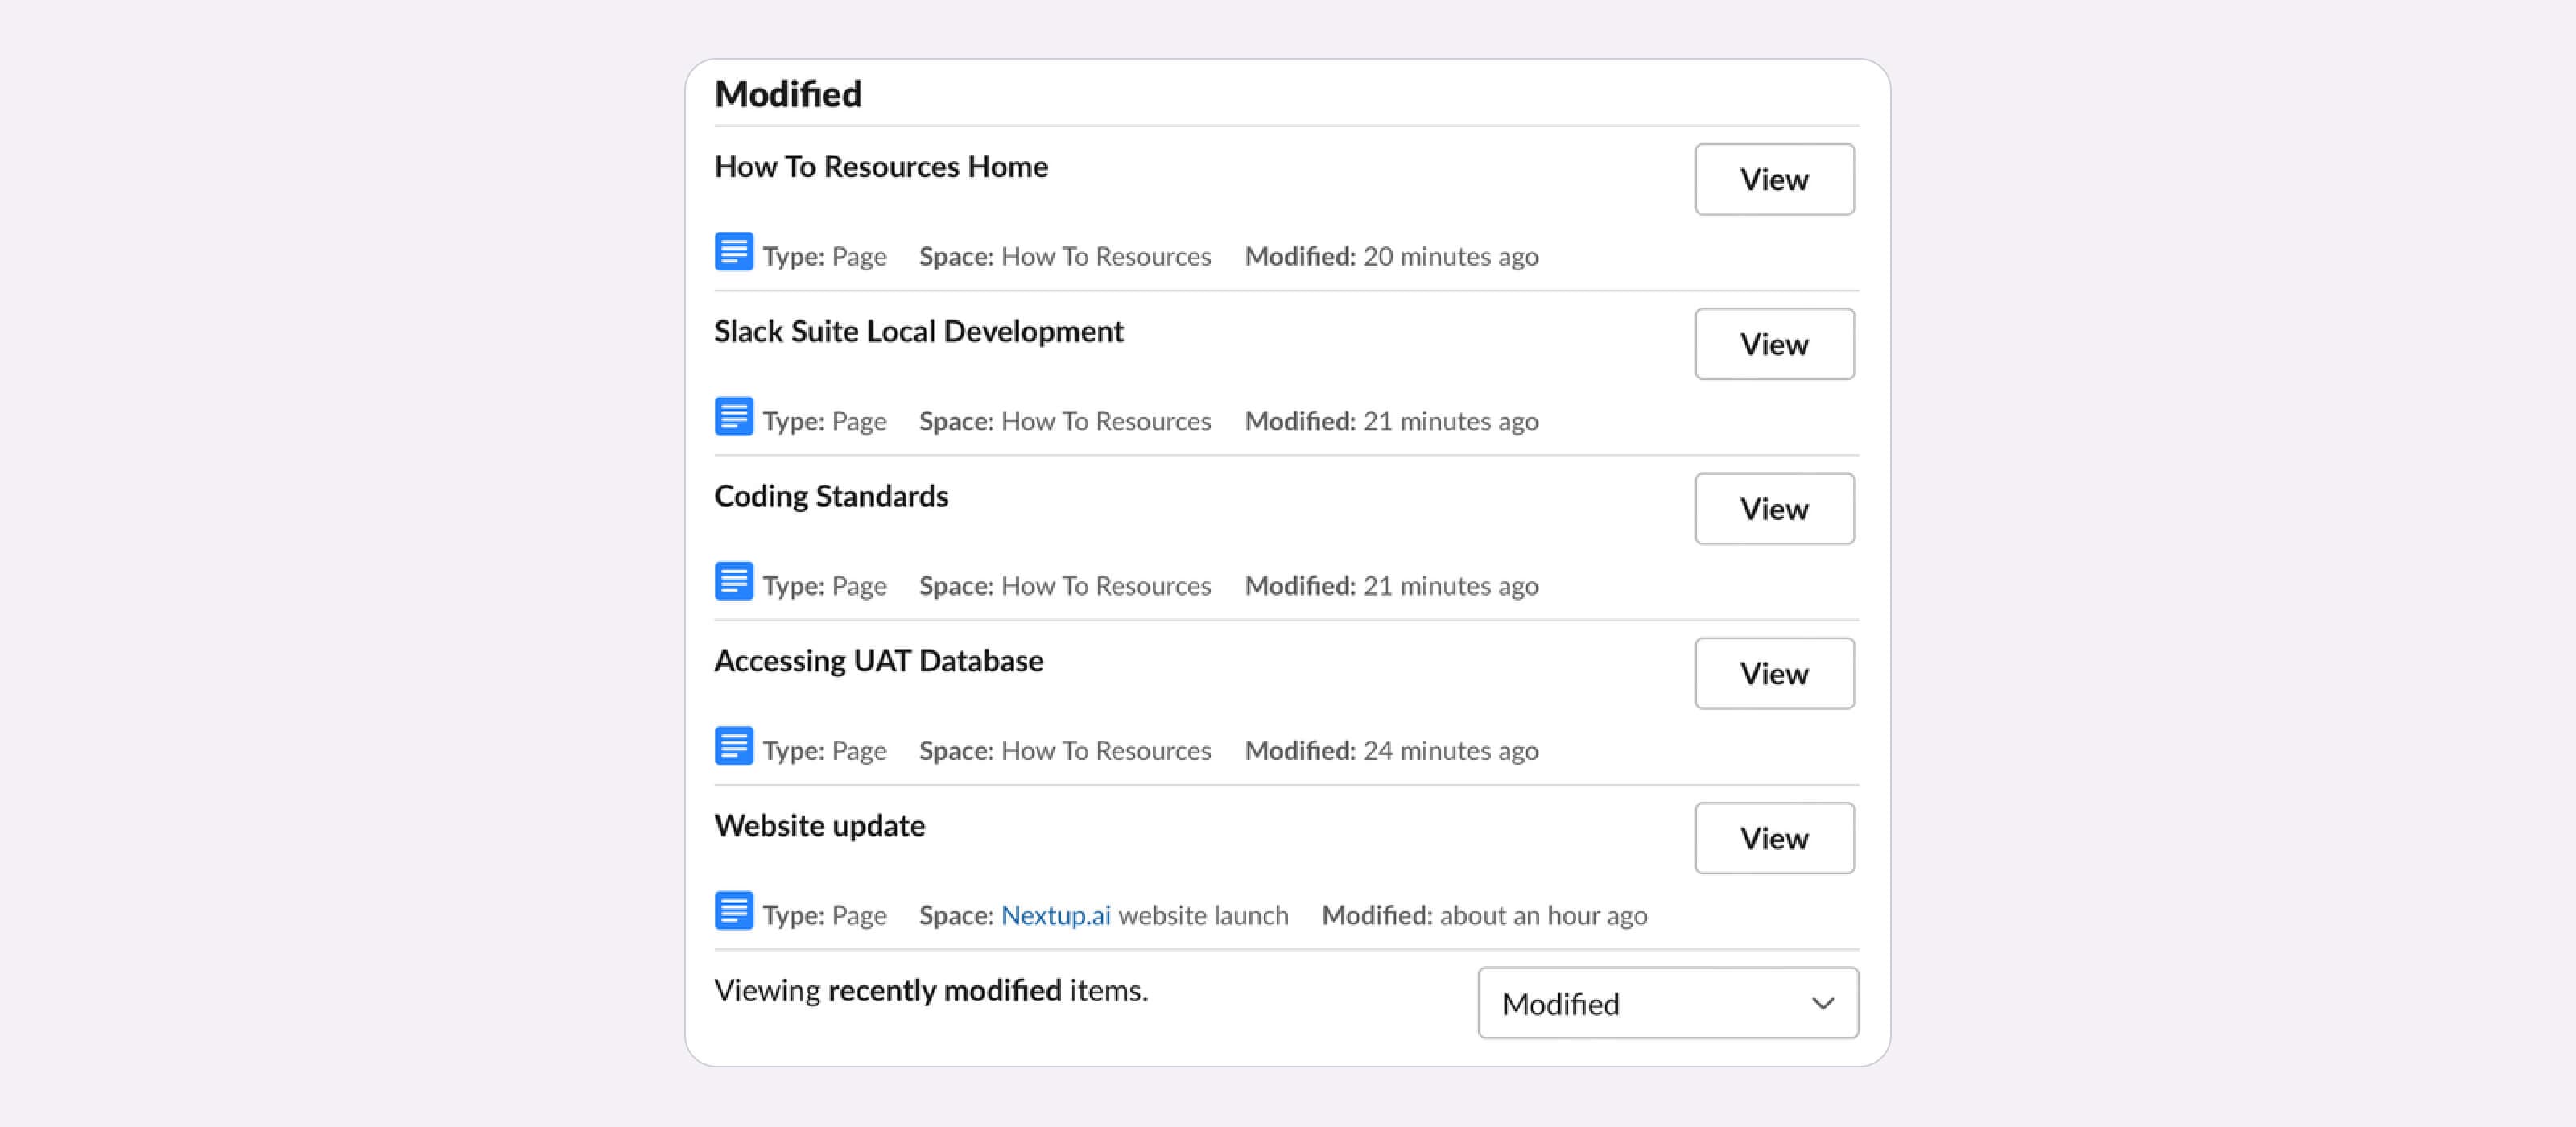The height and width of the screenshot is (1127, 2576).
Task: View the How To Resources Home page
Action: (1774, 179)
